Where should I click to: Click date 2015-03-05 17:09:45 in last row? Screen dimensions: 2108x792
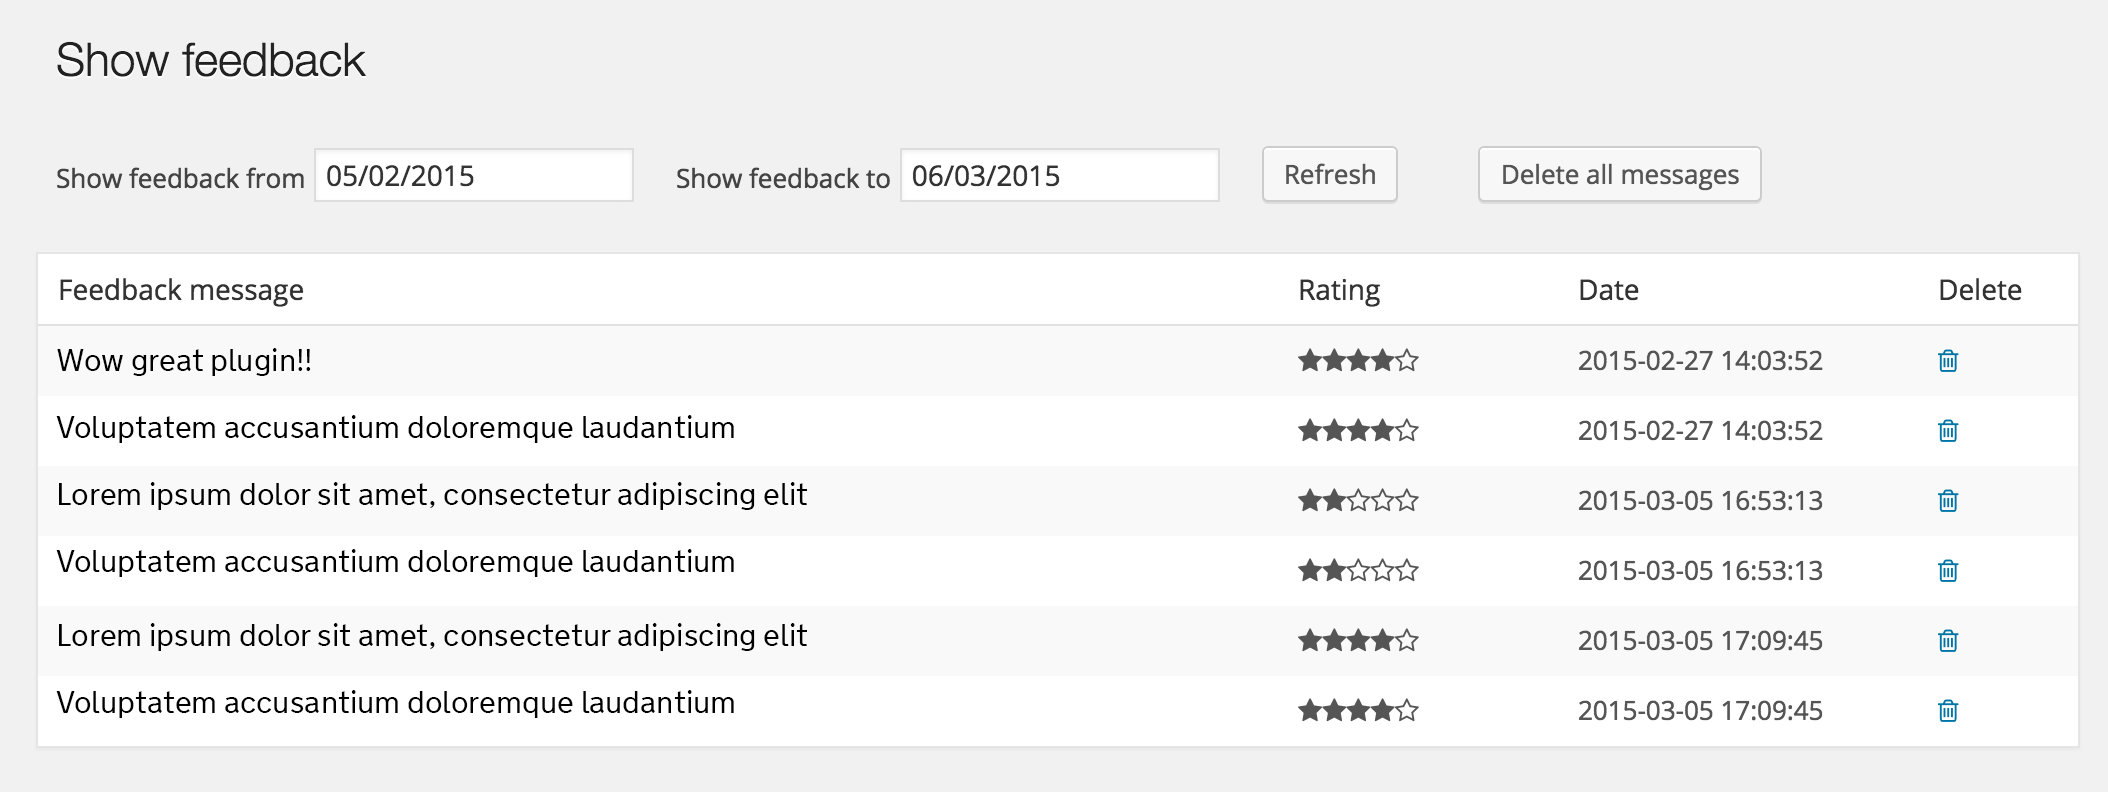(1700, 710)
